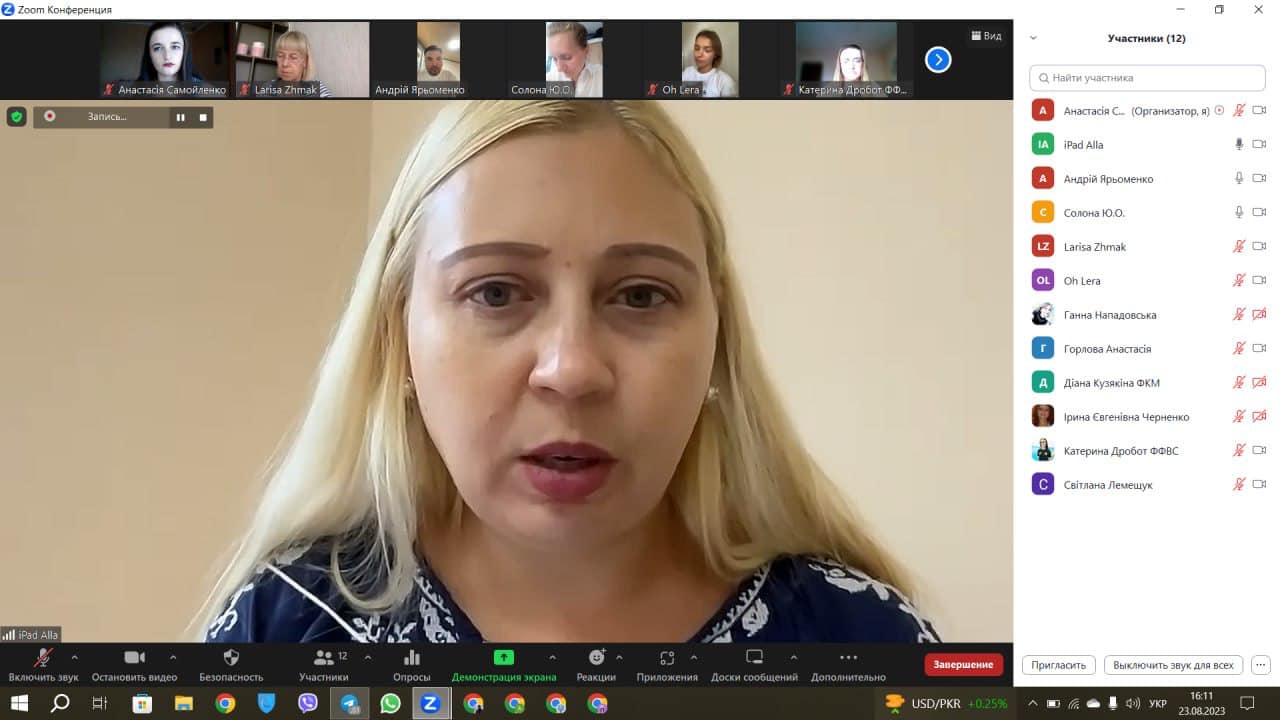Click Пригласить button in participants panel
This screenshot has height=720, width=1280.
pos(1058,665)
